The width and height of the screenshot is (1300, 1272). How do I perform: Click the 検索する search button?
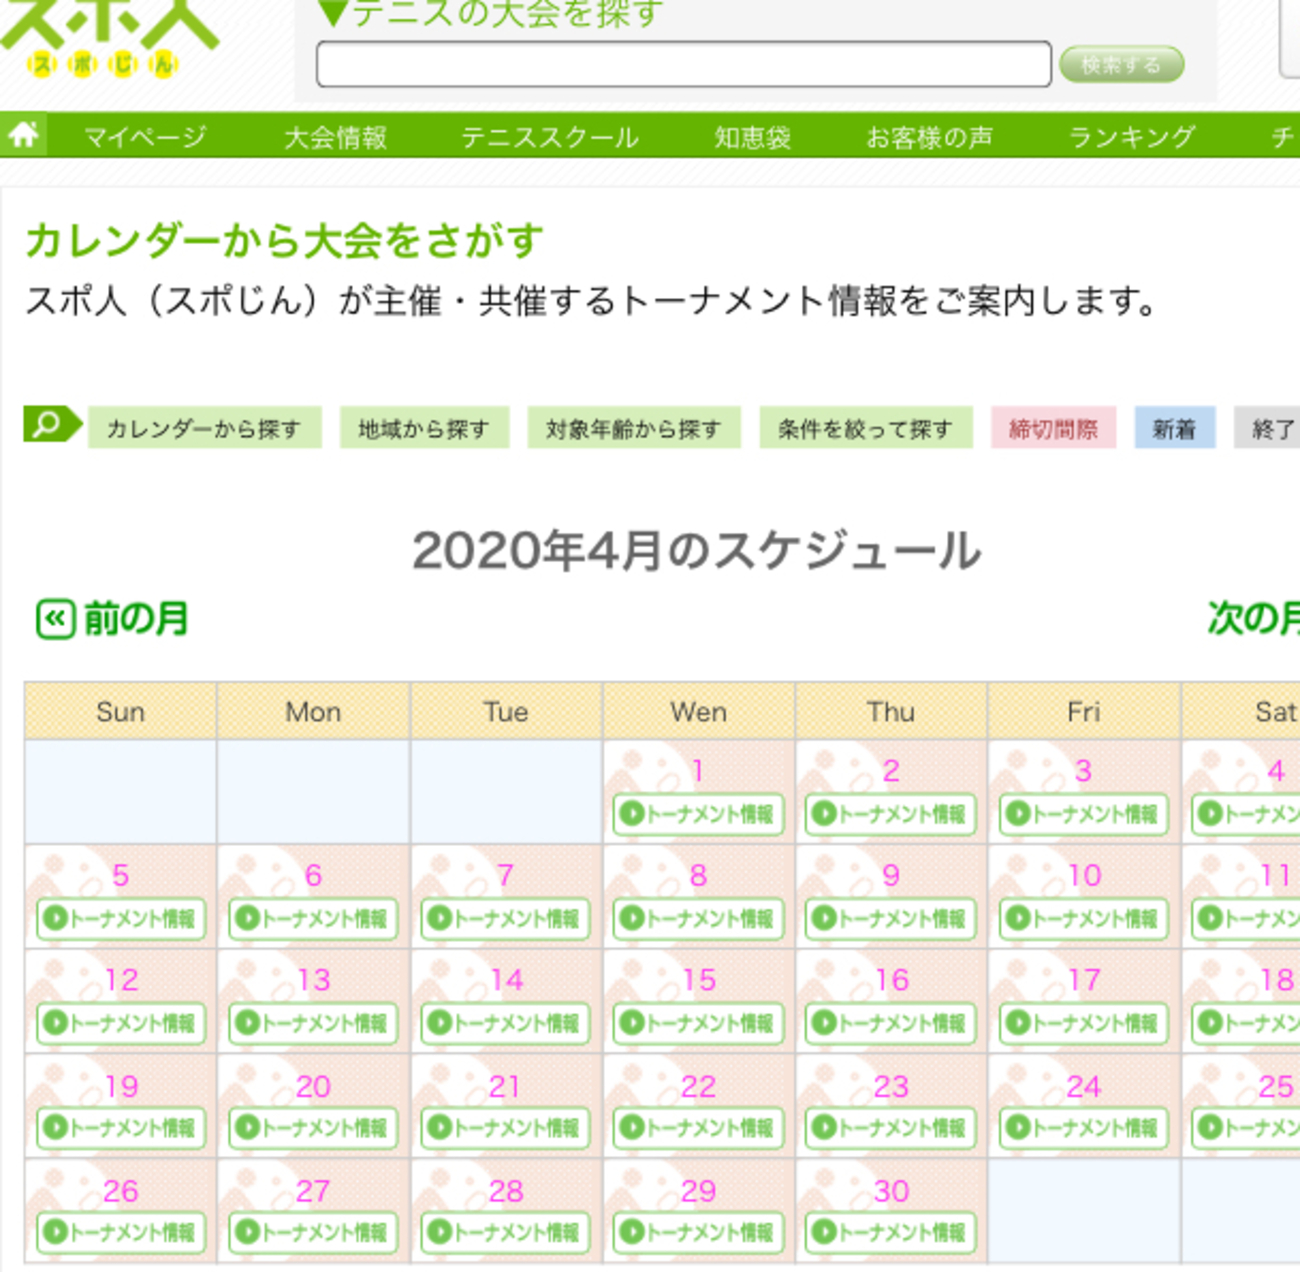click(1121, 65)
